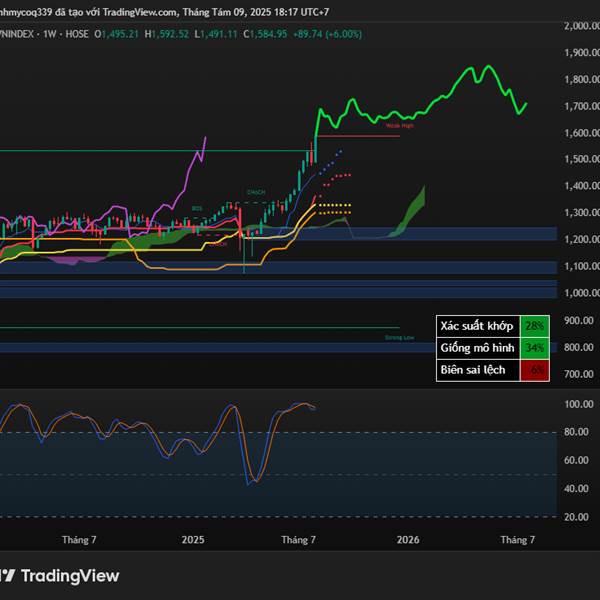Click the 1,200.00 price axis label
Viewport: 600px width, 600px height.
[x=582, y=239]
